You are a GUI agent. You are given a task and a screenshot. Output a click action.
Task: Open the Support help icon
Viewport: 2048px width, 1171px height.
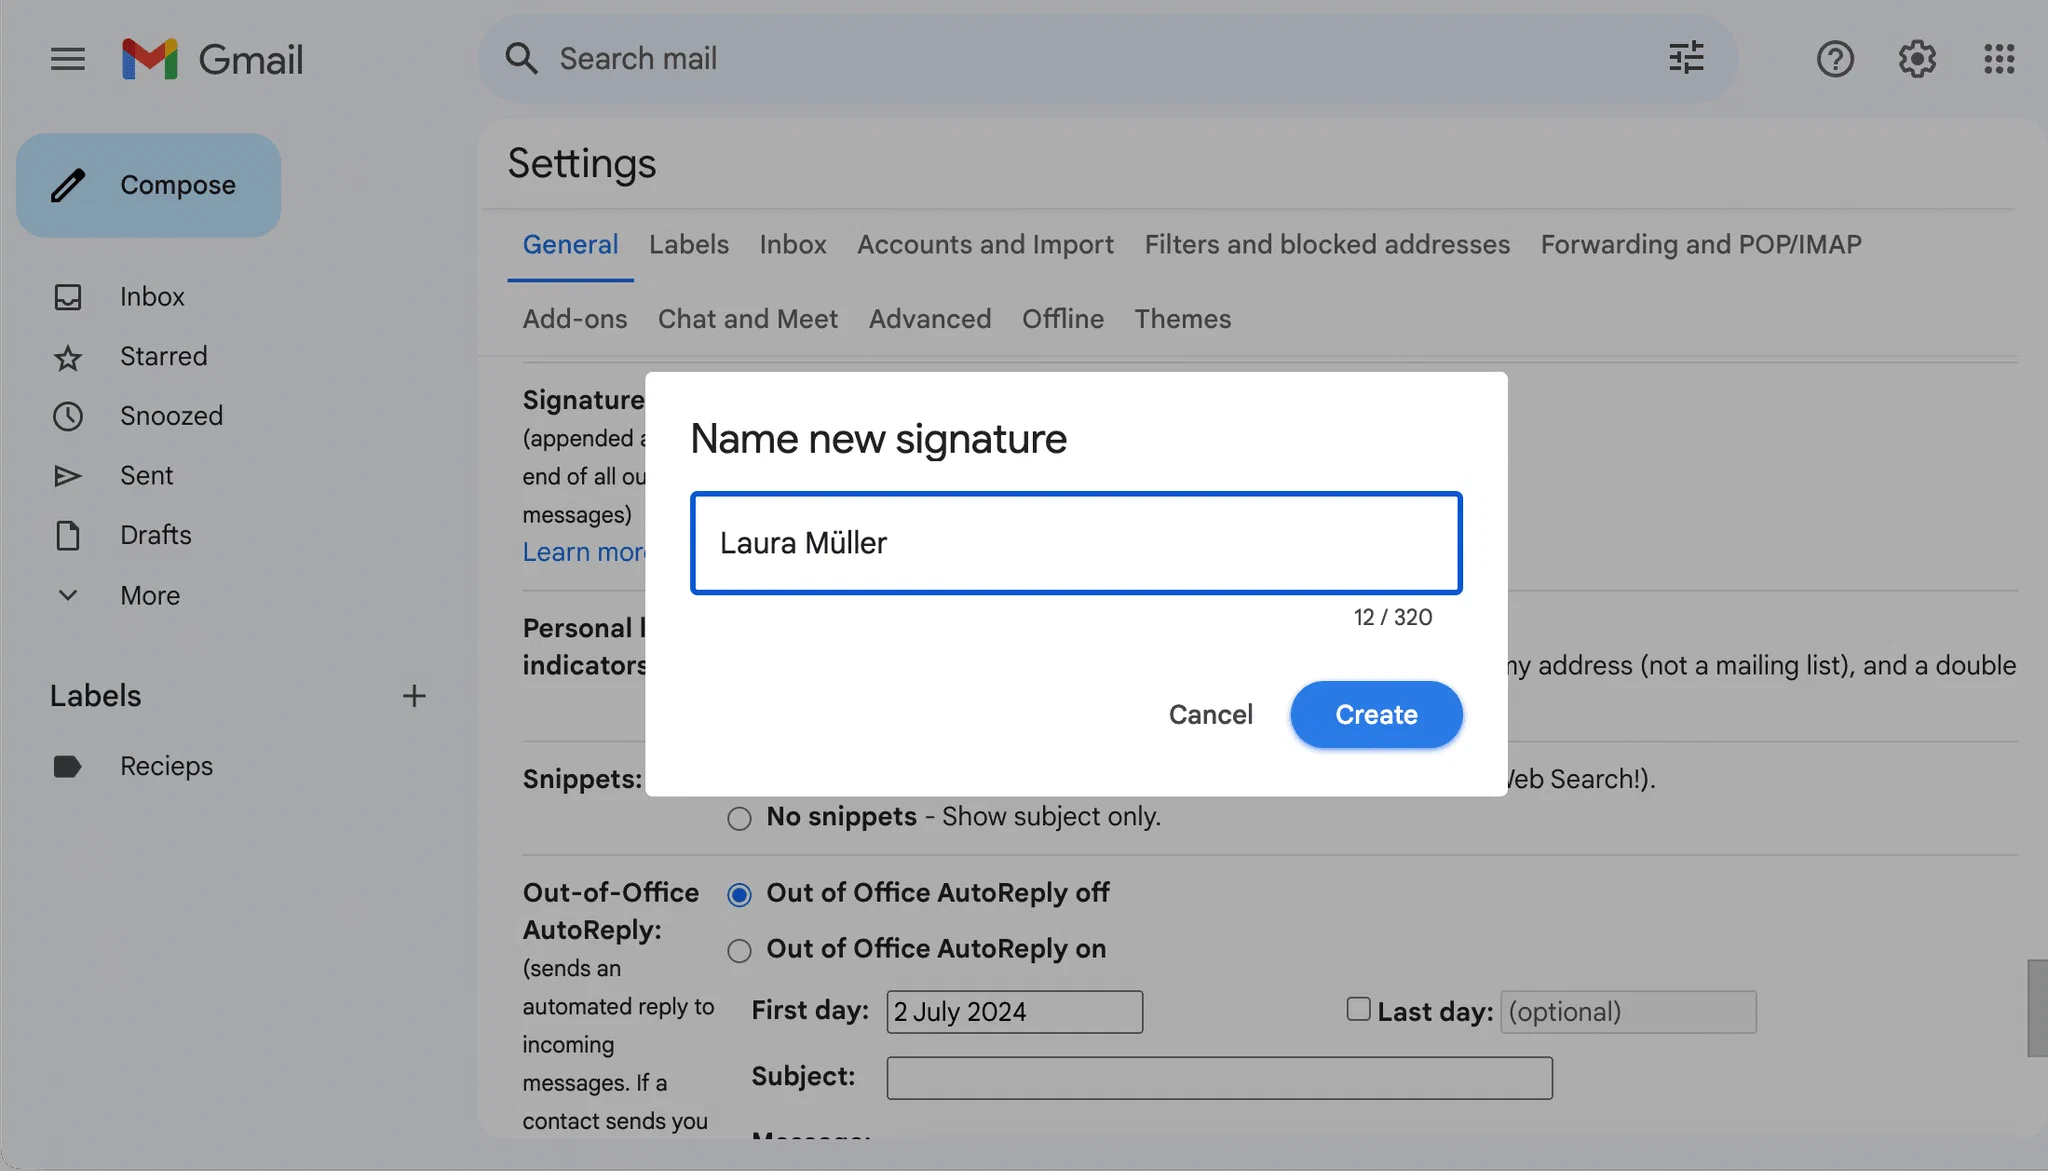[1835, 59]
